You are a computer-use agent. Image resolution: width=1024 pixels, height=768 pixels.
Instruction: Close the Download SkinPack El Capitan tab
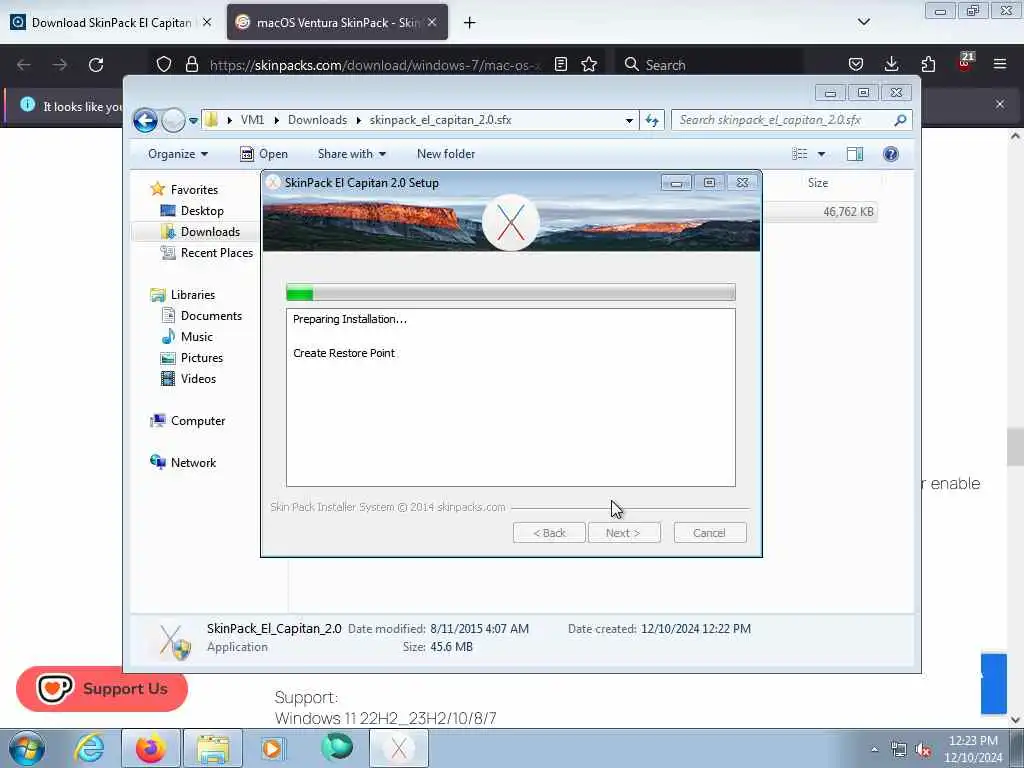click(x=207, y=23)
